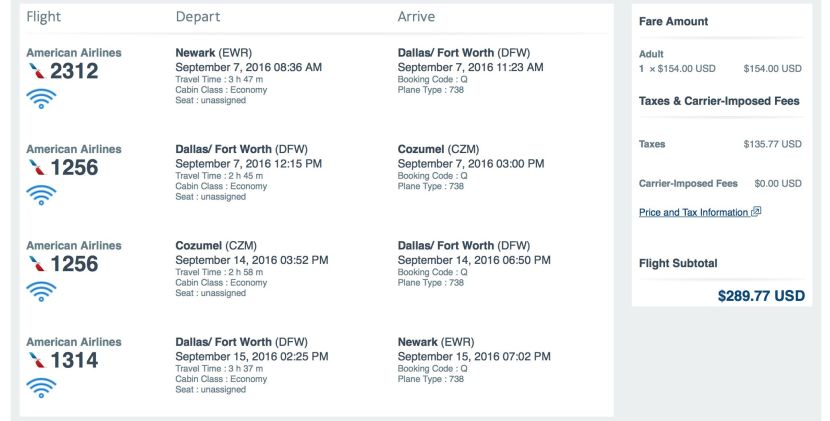The width and height of the screenshot is (830, 421).
Task: Click the Flight column header
Action: click(x=43, y=17)
